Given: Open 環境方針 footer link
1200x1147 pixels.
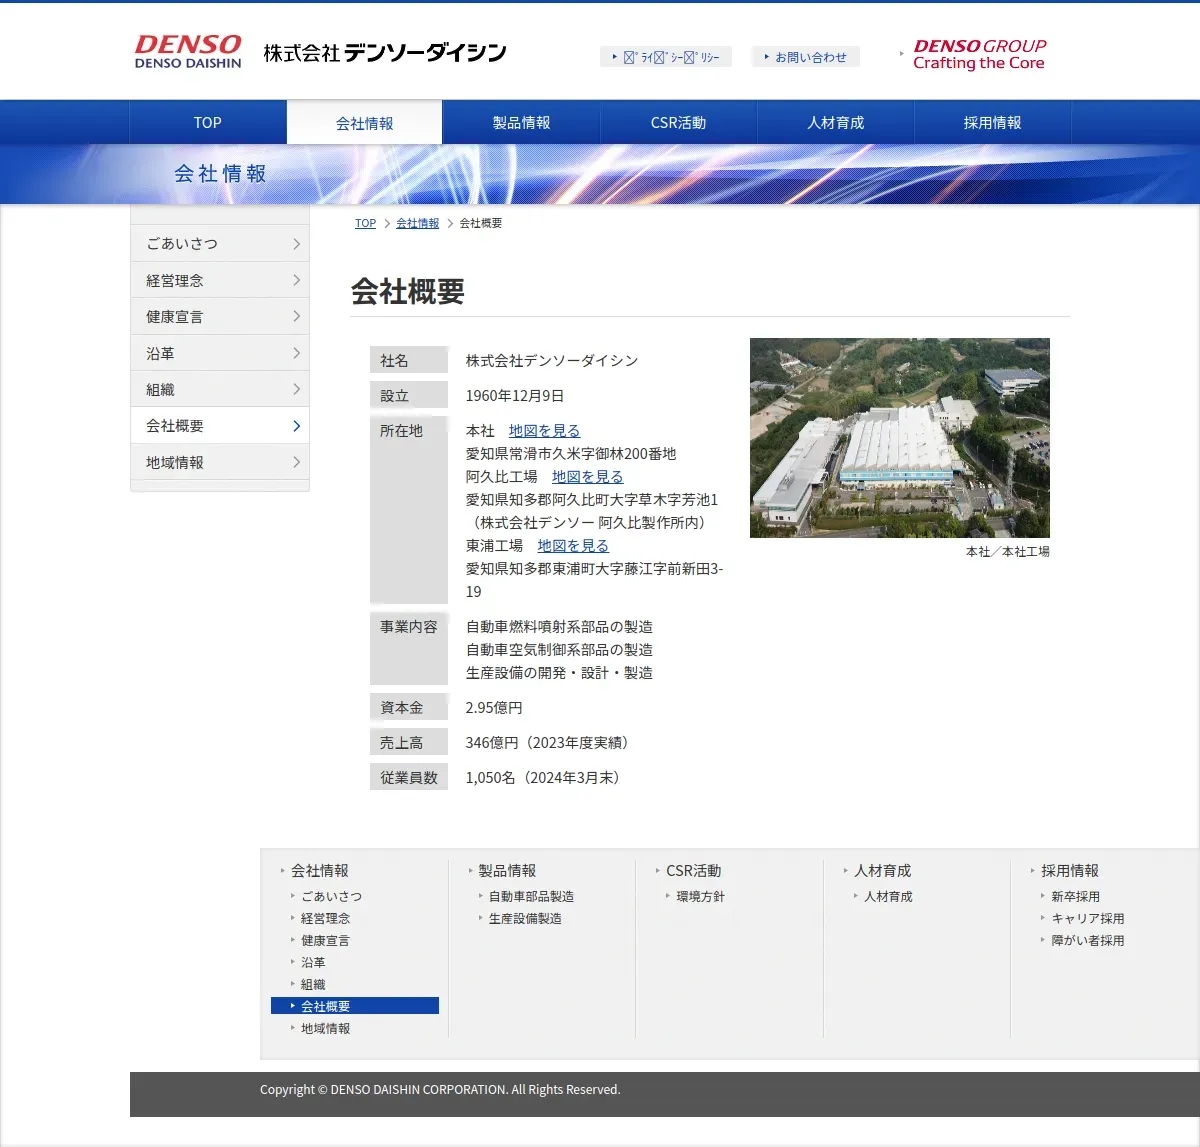Looking at the screenshot, I should (x=700, y=896).
